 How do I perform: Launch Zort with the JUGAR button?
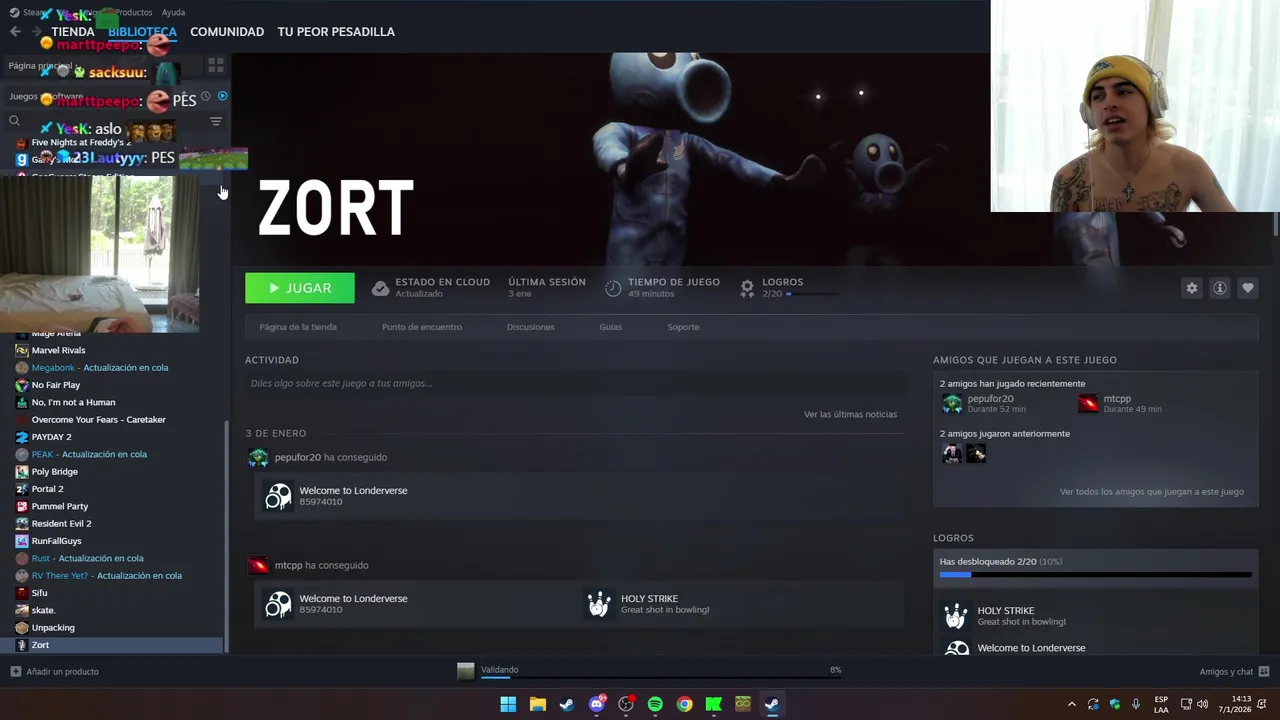pos(300,288)
